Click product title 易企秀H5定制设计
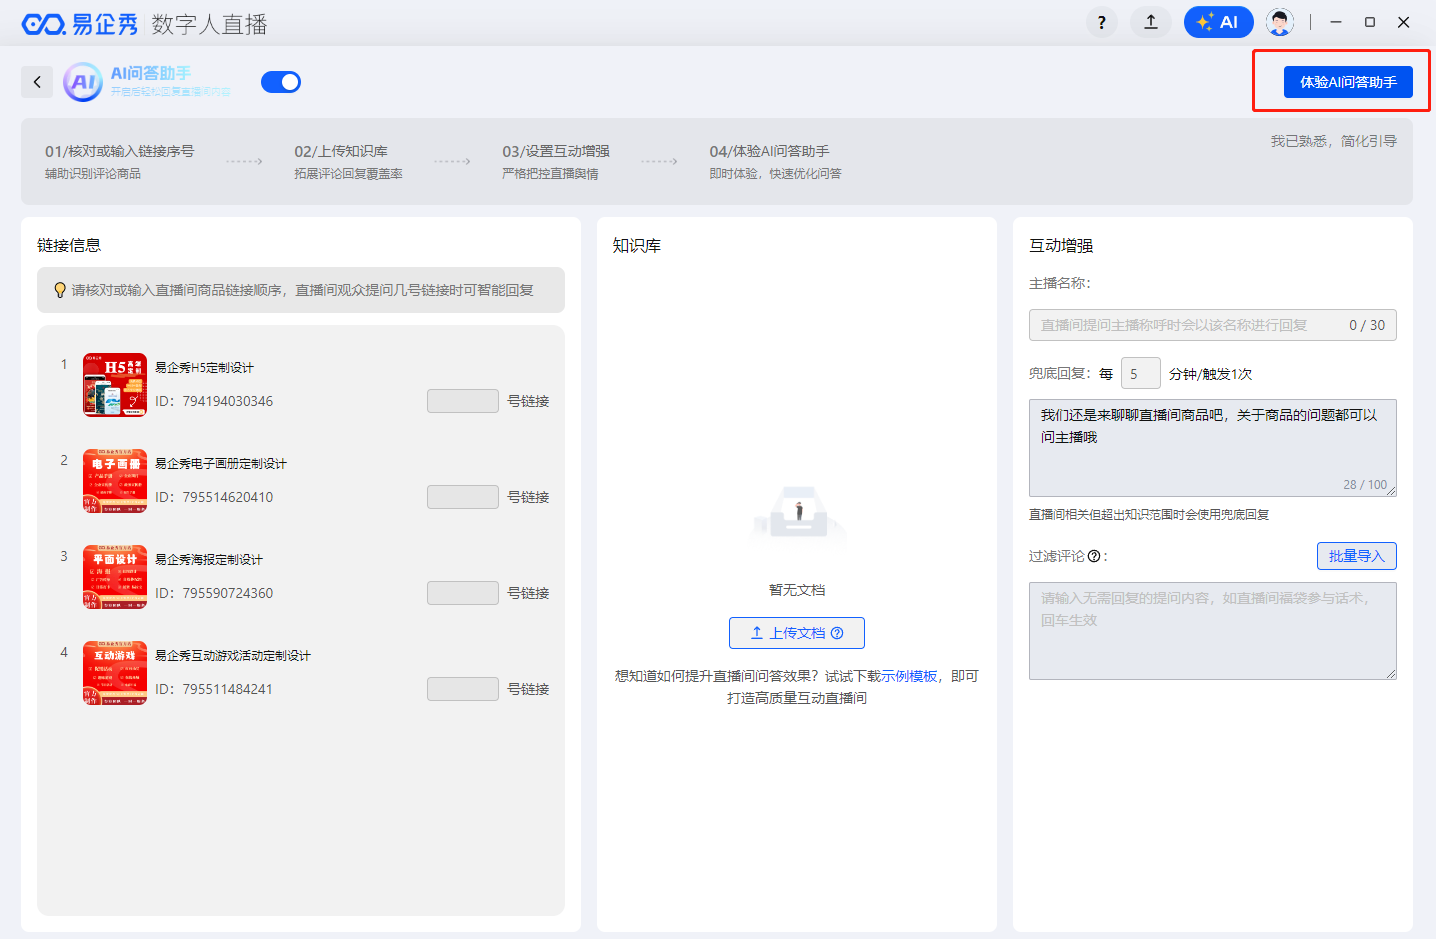This screenshot has width=1436, height=939. (x=204, y=368)
